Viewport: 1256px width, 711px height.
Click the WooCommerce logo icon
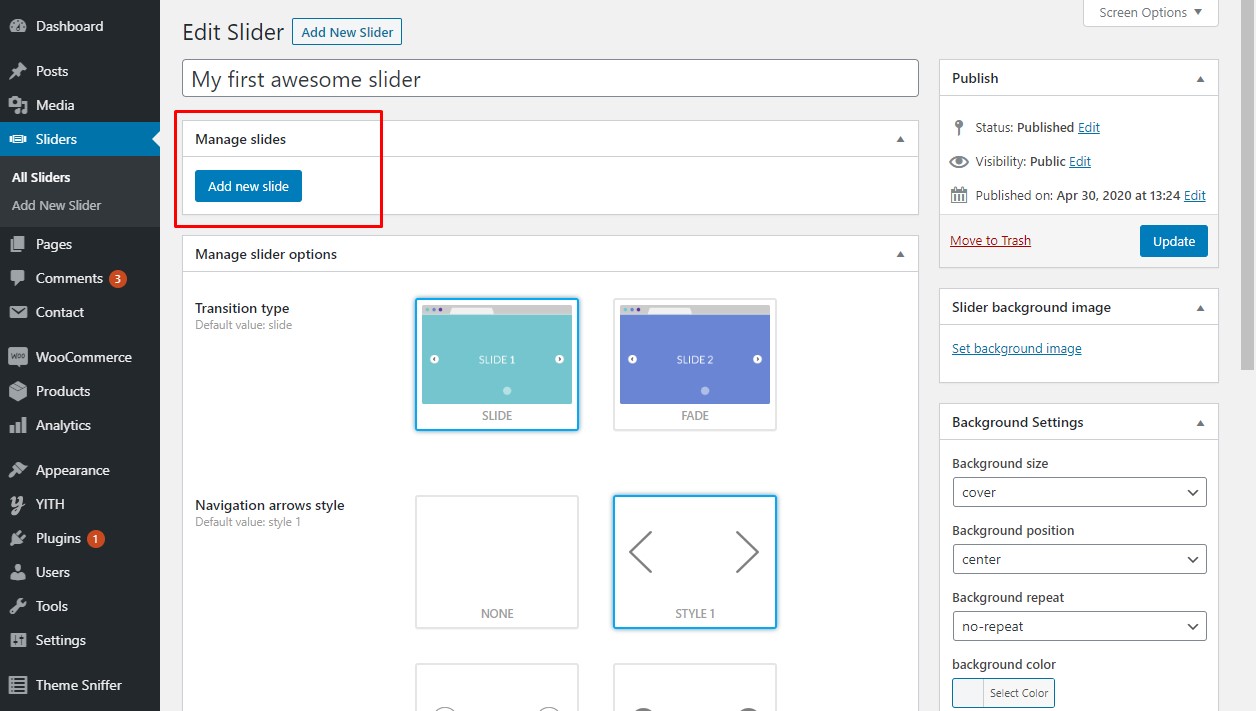(x=18, y=357)
